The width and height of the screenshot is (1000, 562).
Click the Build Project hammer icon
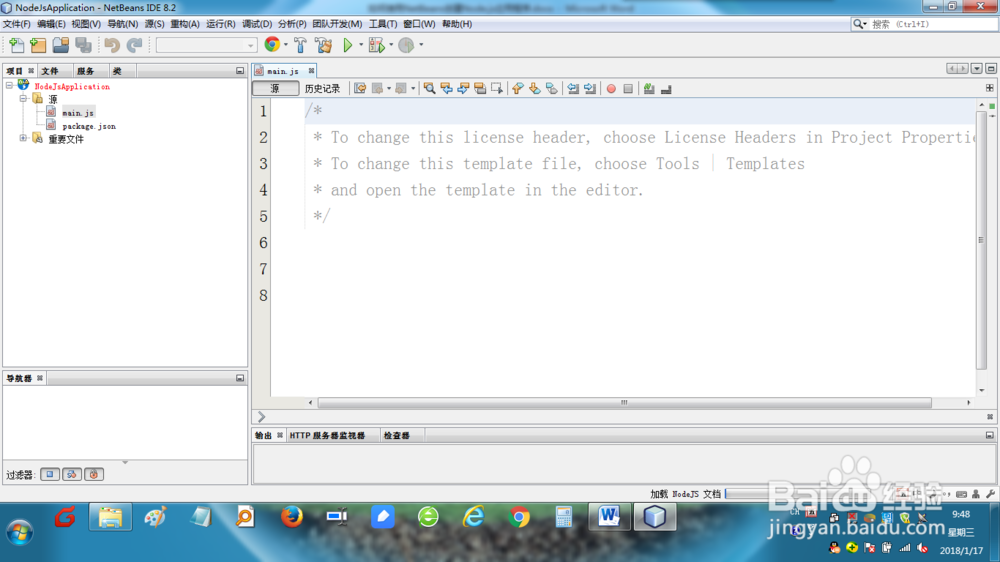coord(300,45)
